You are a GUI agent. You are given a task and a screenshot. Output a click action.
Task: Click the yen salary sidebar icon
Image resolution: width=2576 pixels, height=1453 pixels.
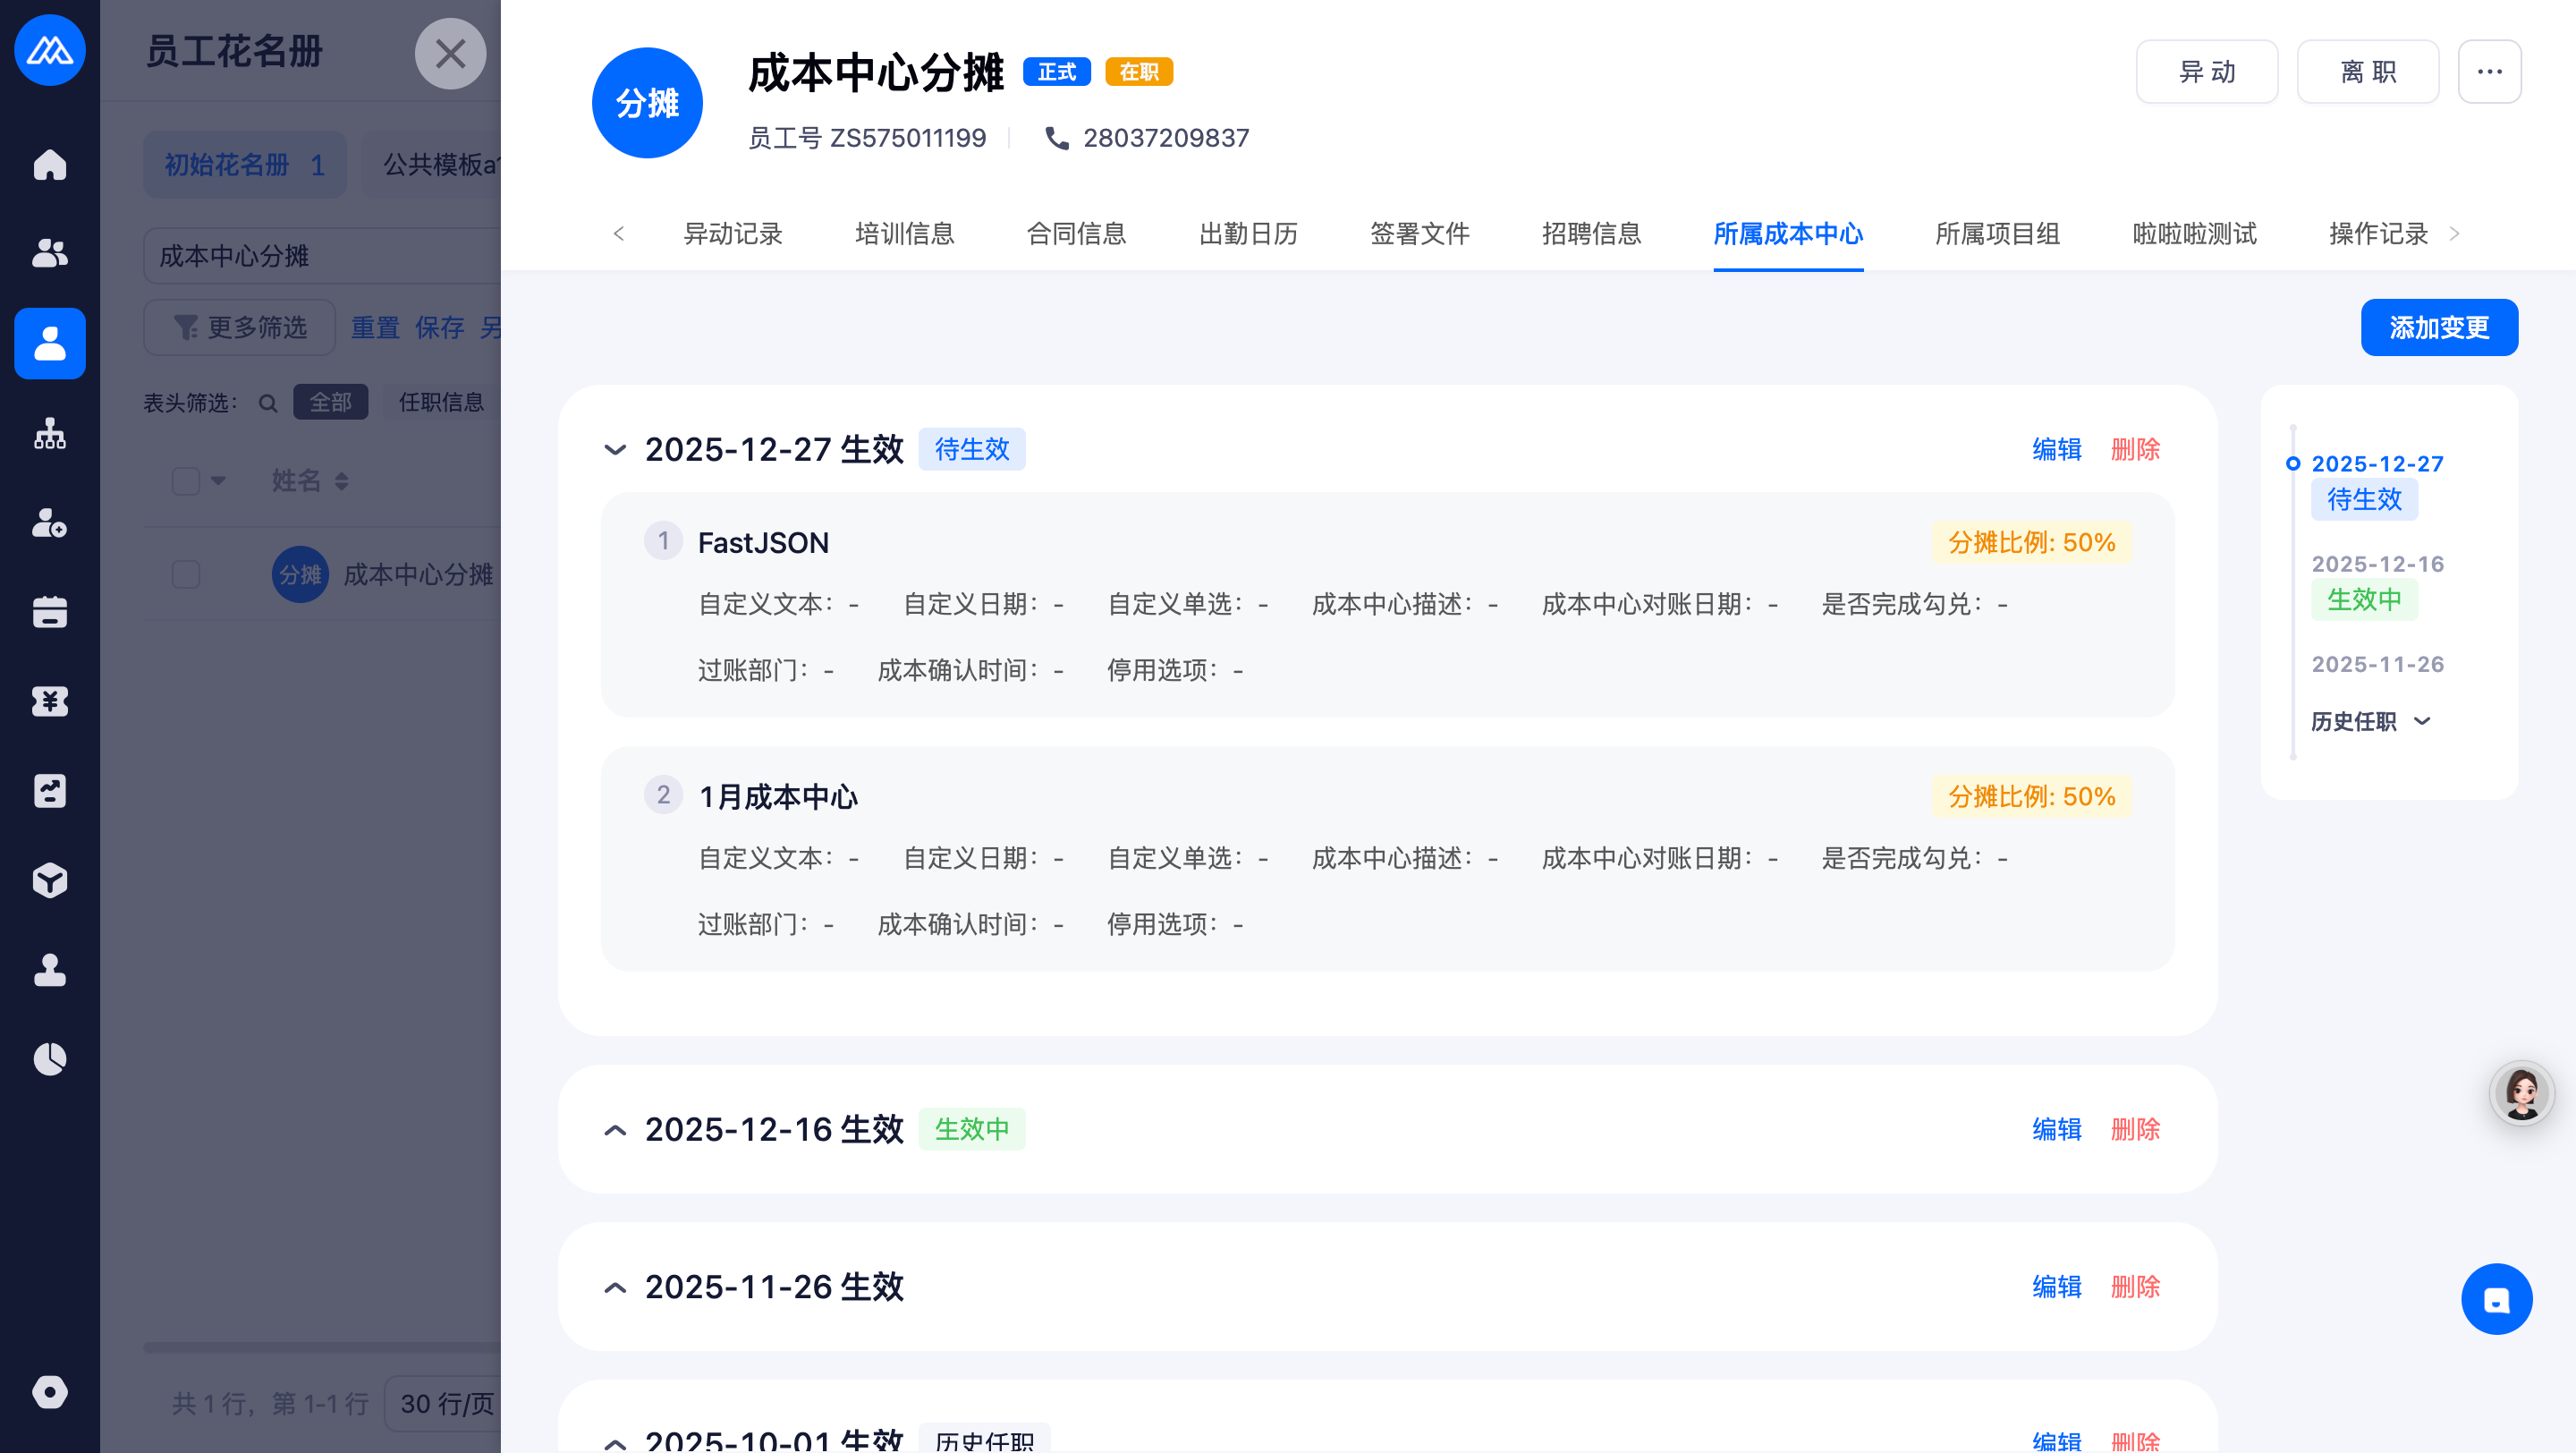49,702
